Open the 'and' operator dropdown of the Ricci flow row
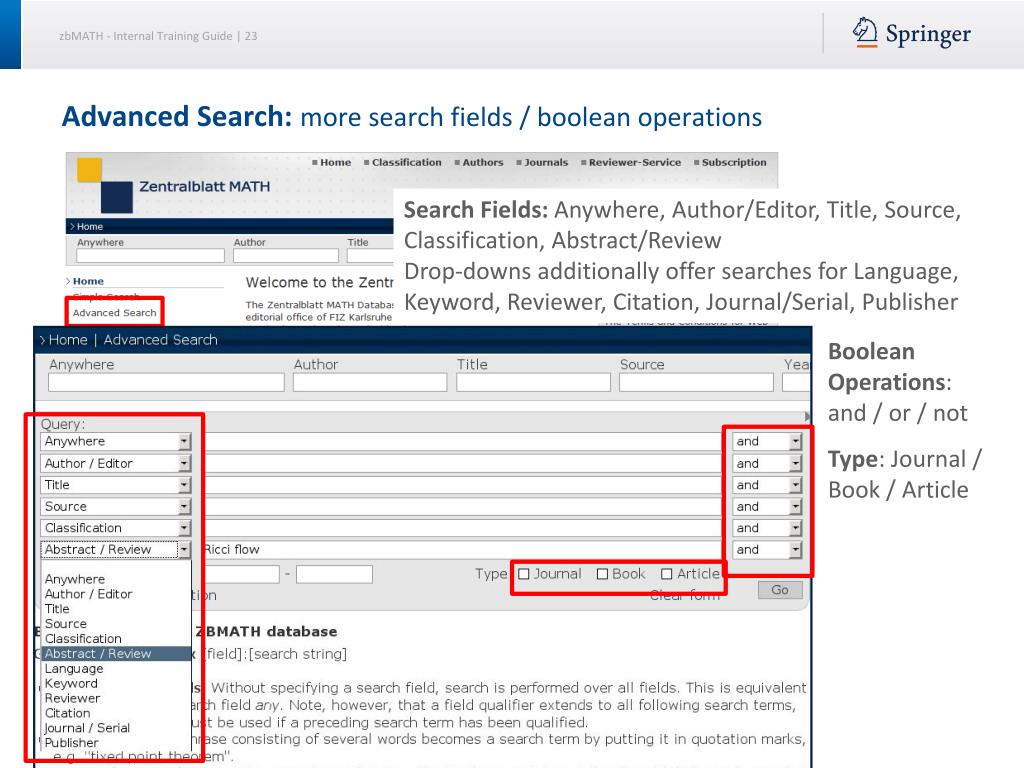The height and width of the screenshot is (768, 1024). point(767,549)
